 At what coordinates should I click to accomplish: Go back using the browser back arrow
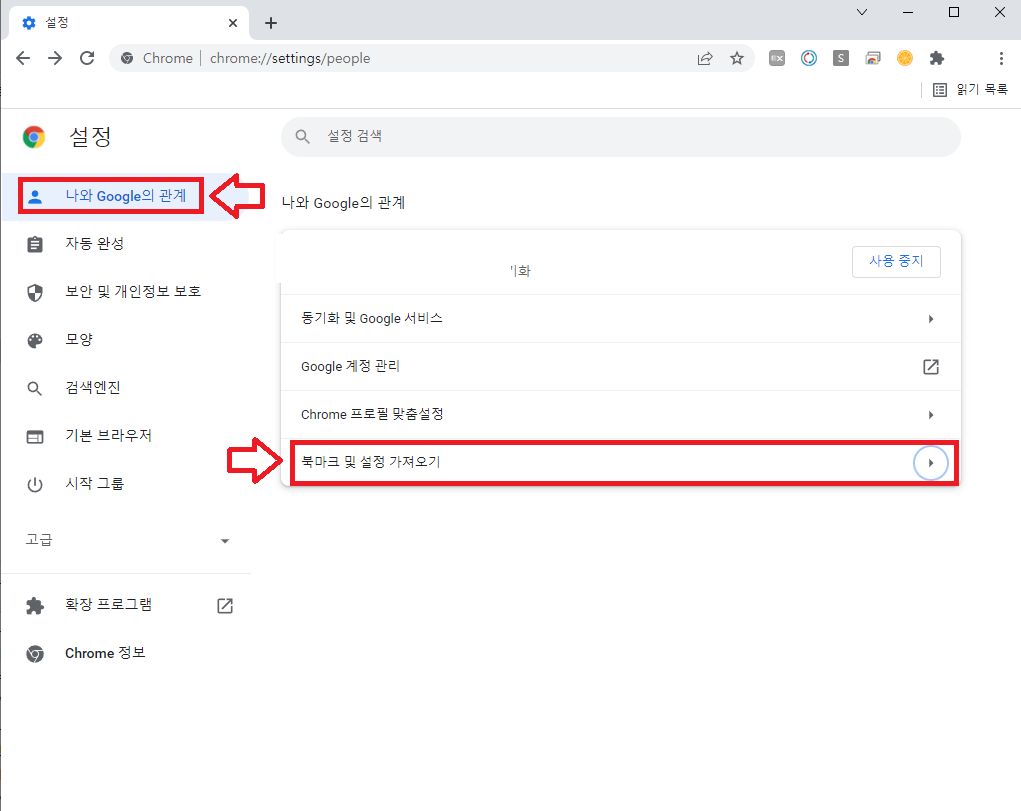point(23,58)
